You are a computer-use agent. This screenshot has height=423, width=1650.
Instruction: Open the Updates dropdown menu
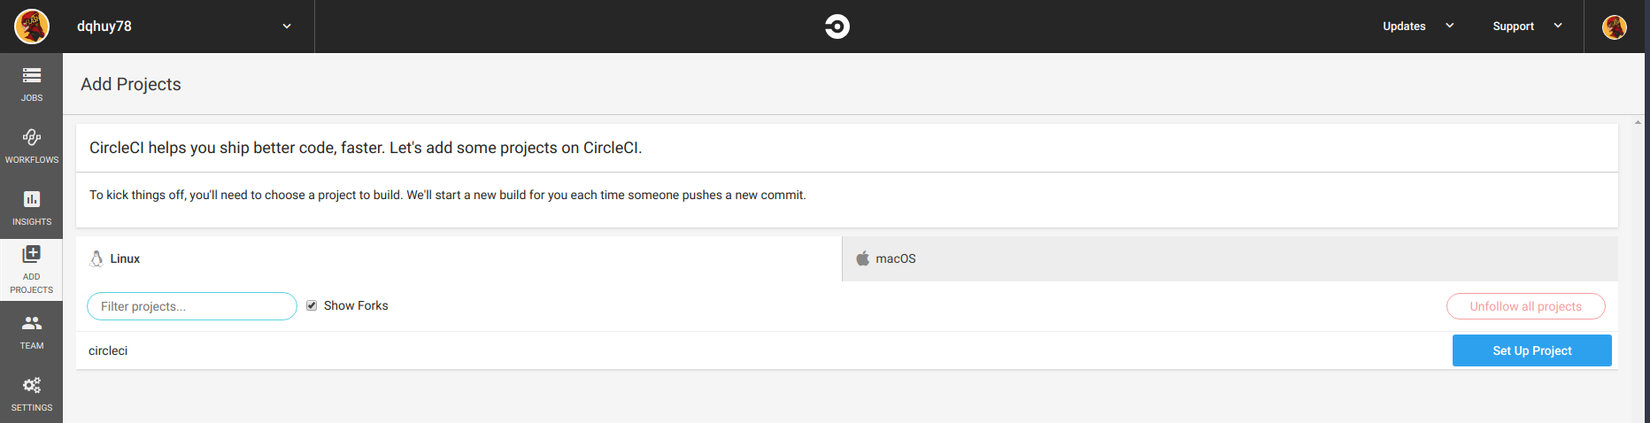coord(1417,26)
